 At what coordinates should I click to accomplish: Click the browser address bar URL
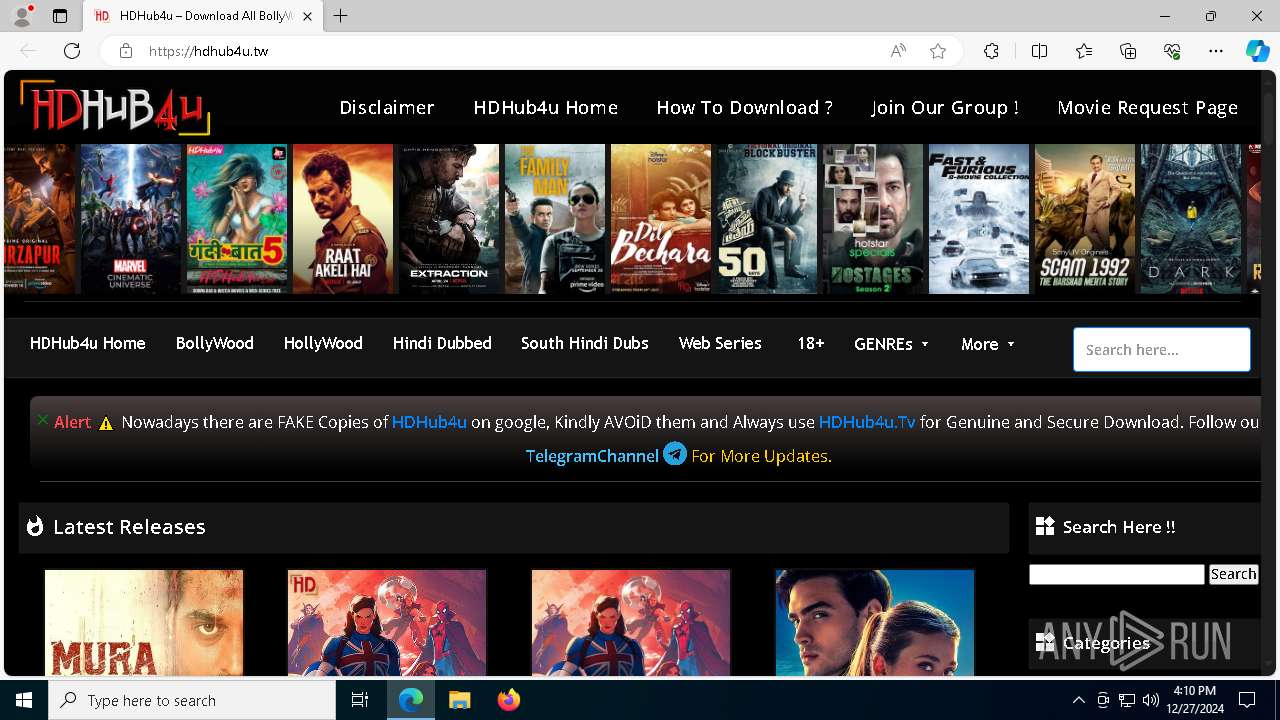click(x=209, y=51)
